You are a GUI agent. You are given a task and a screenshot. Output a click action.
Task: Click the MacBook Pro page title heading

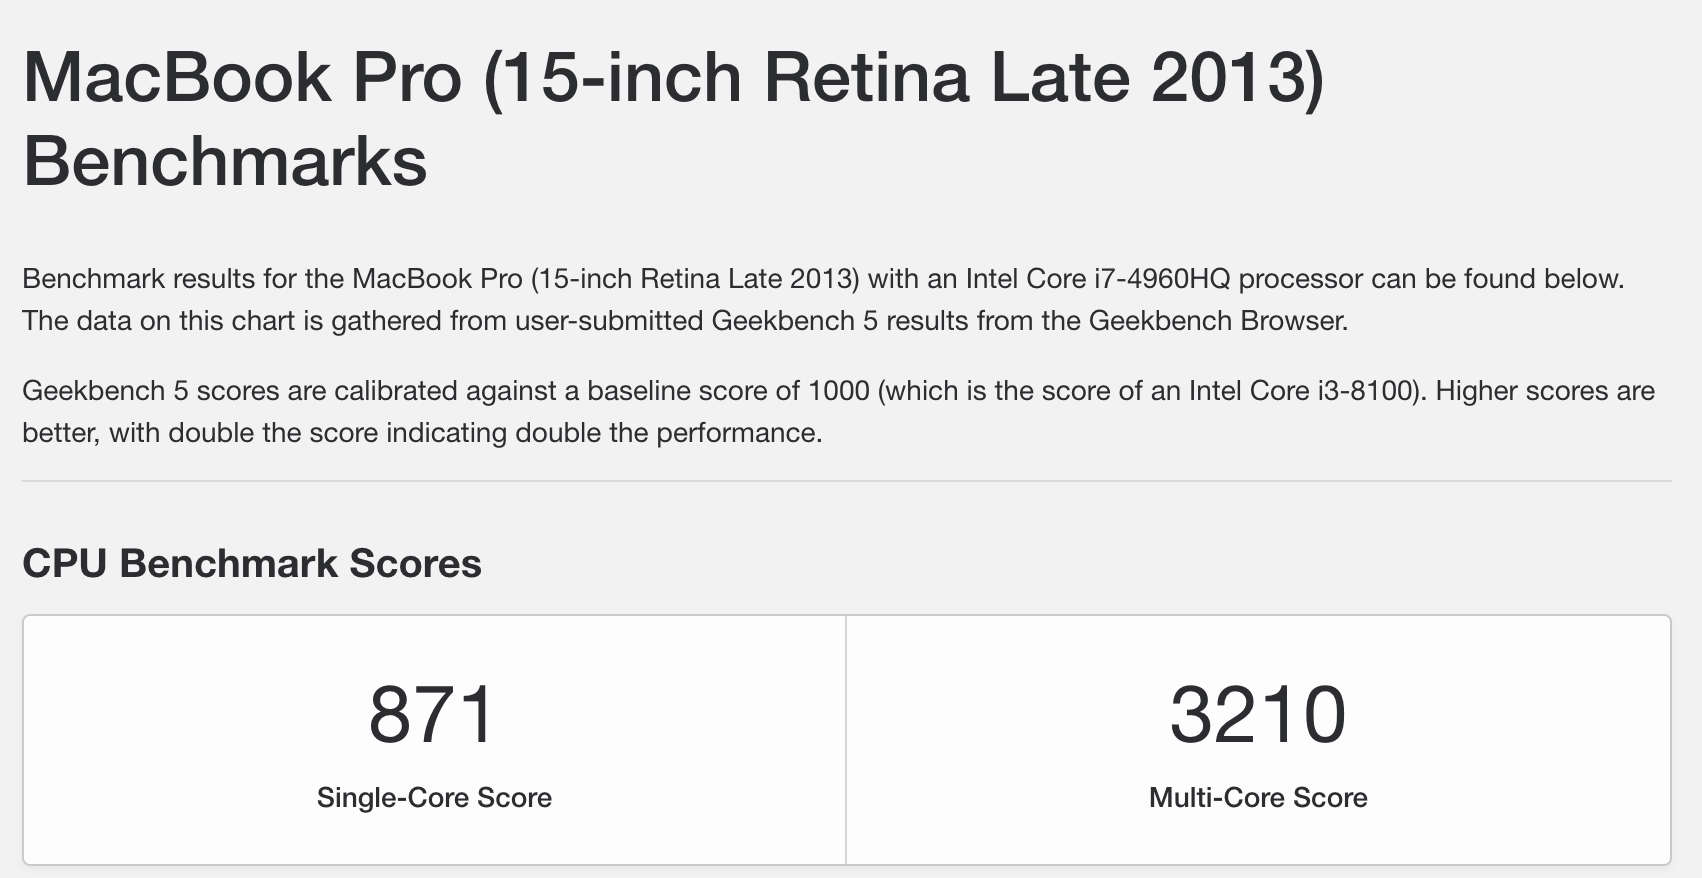pos(673,118)
